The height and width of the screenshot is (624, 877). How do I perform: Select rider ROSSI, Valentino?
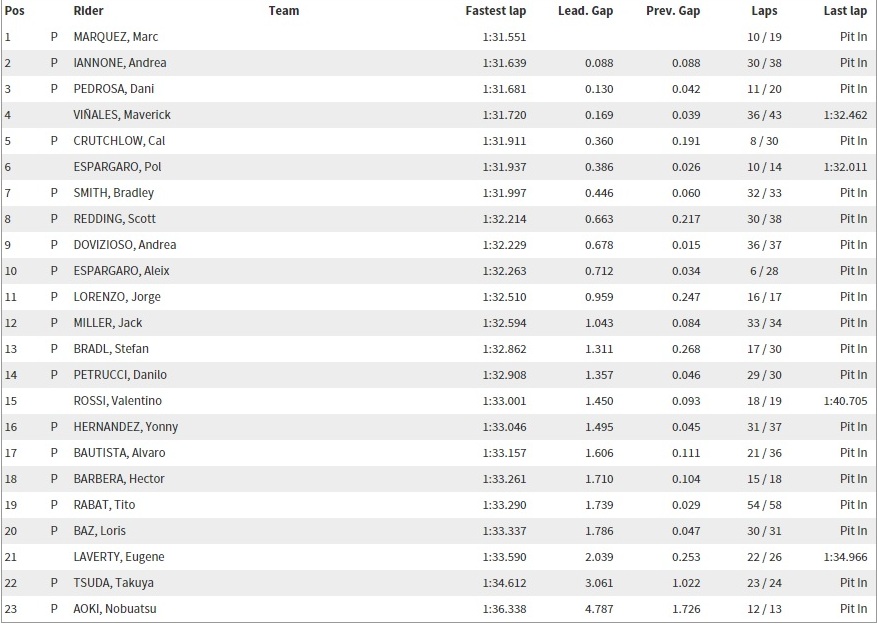[x=118, y=401]
